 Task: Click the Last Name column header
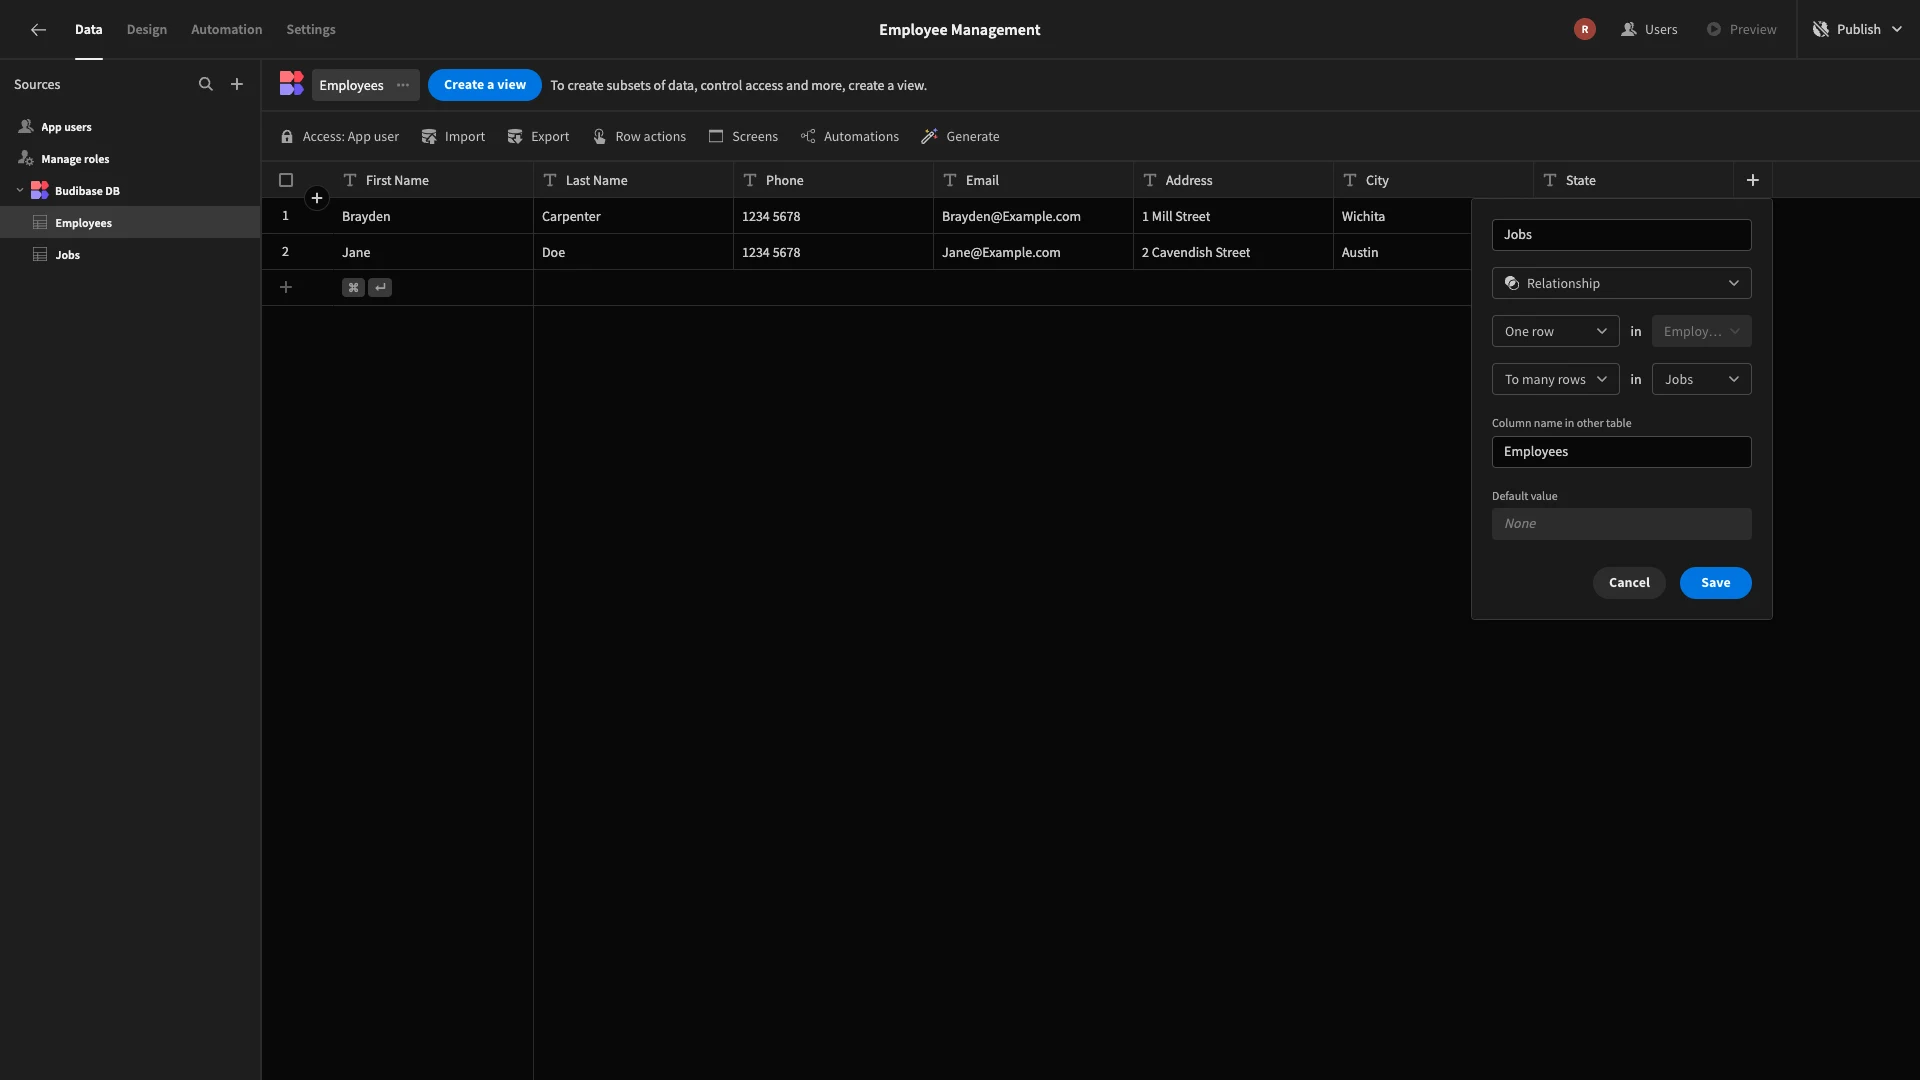(x=633, y=180)
